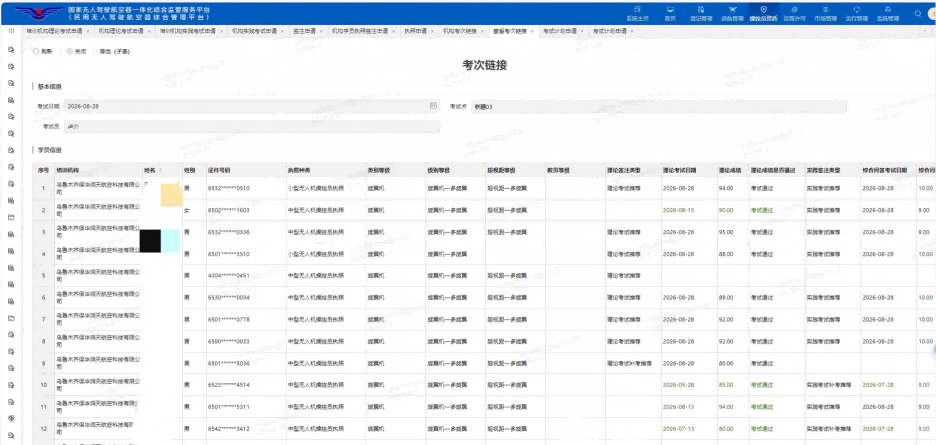Click the 考试日期 field showing 2026-08-28
936x445 pixels.
[252, 106]
